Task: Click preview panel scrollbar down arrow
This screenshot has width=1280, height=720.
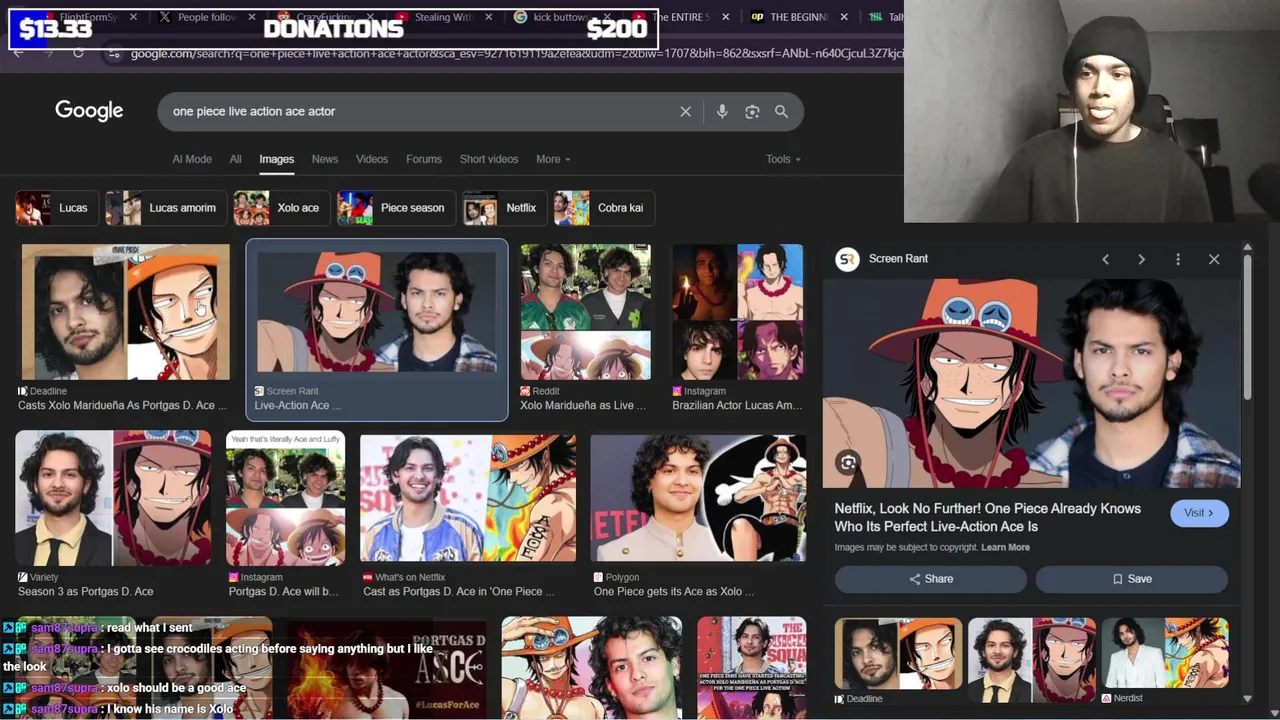Action: coord(1247,699)
